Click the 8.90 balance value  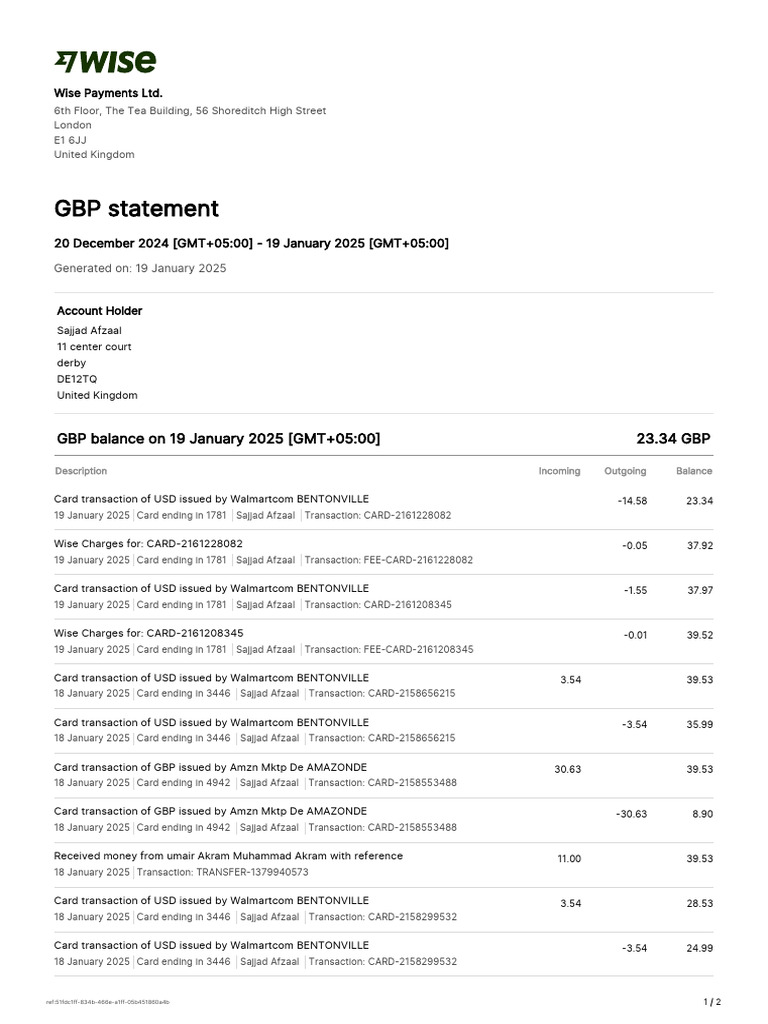(702, 814)
